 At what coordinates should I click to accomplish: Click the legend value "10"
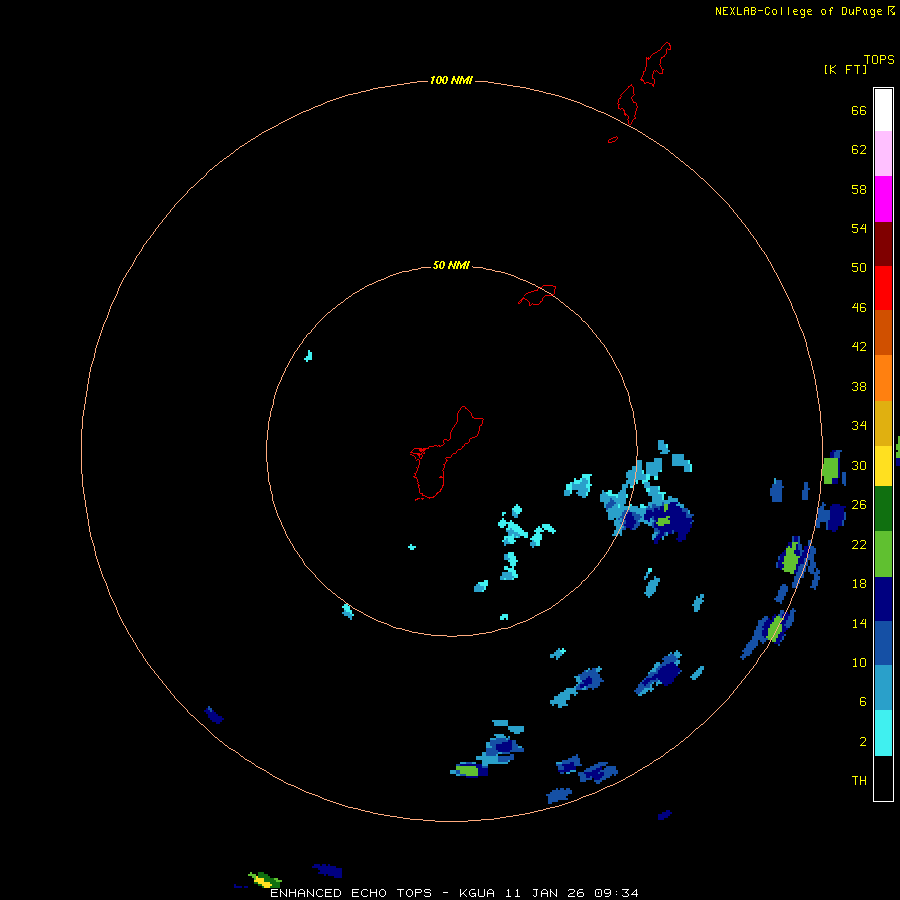(x=859, y=663)
